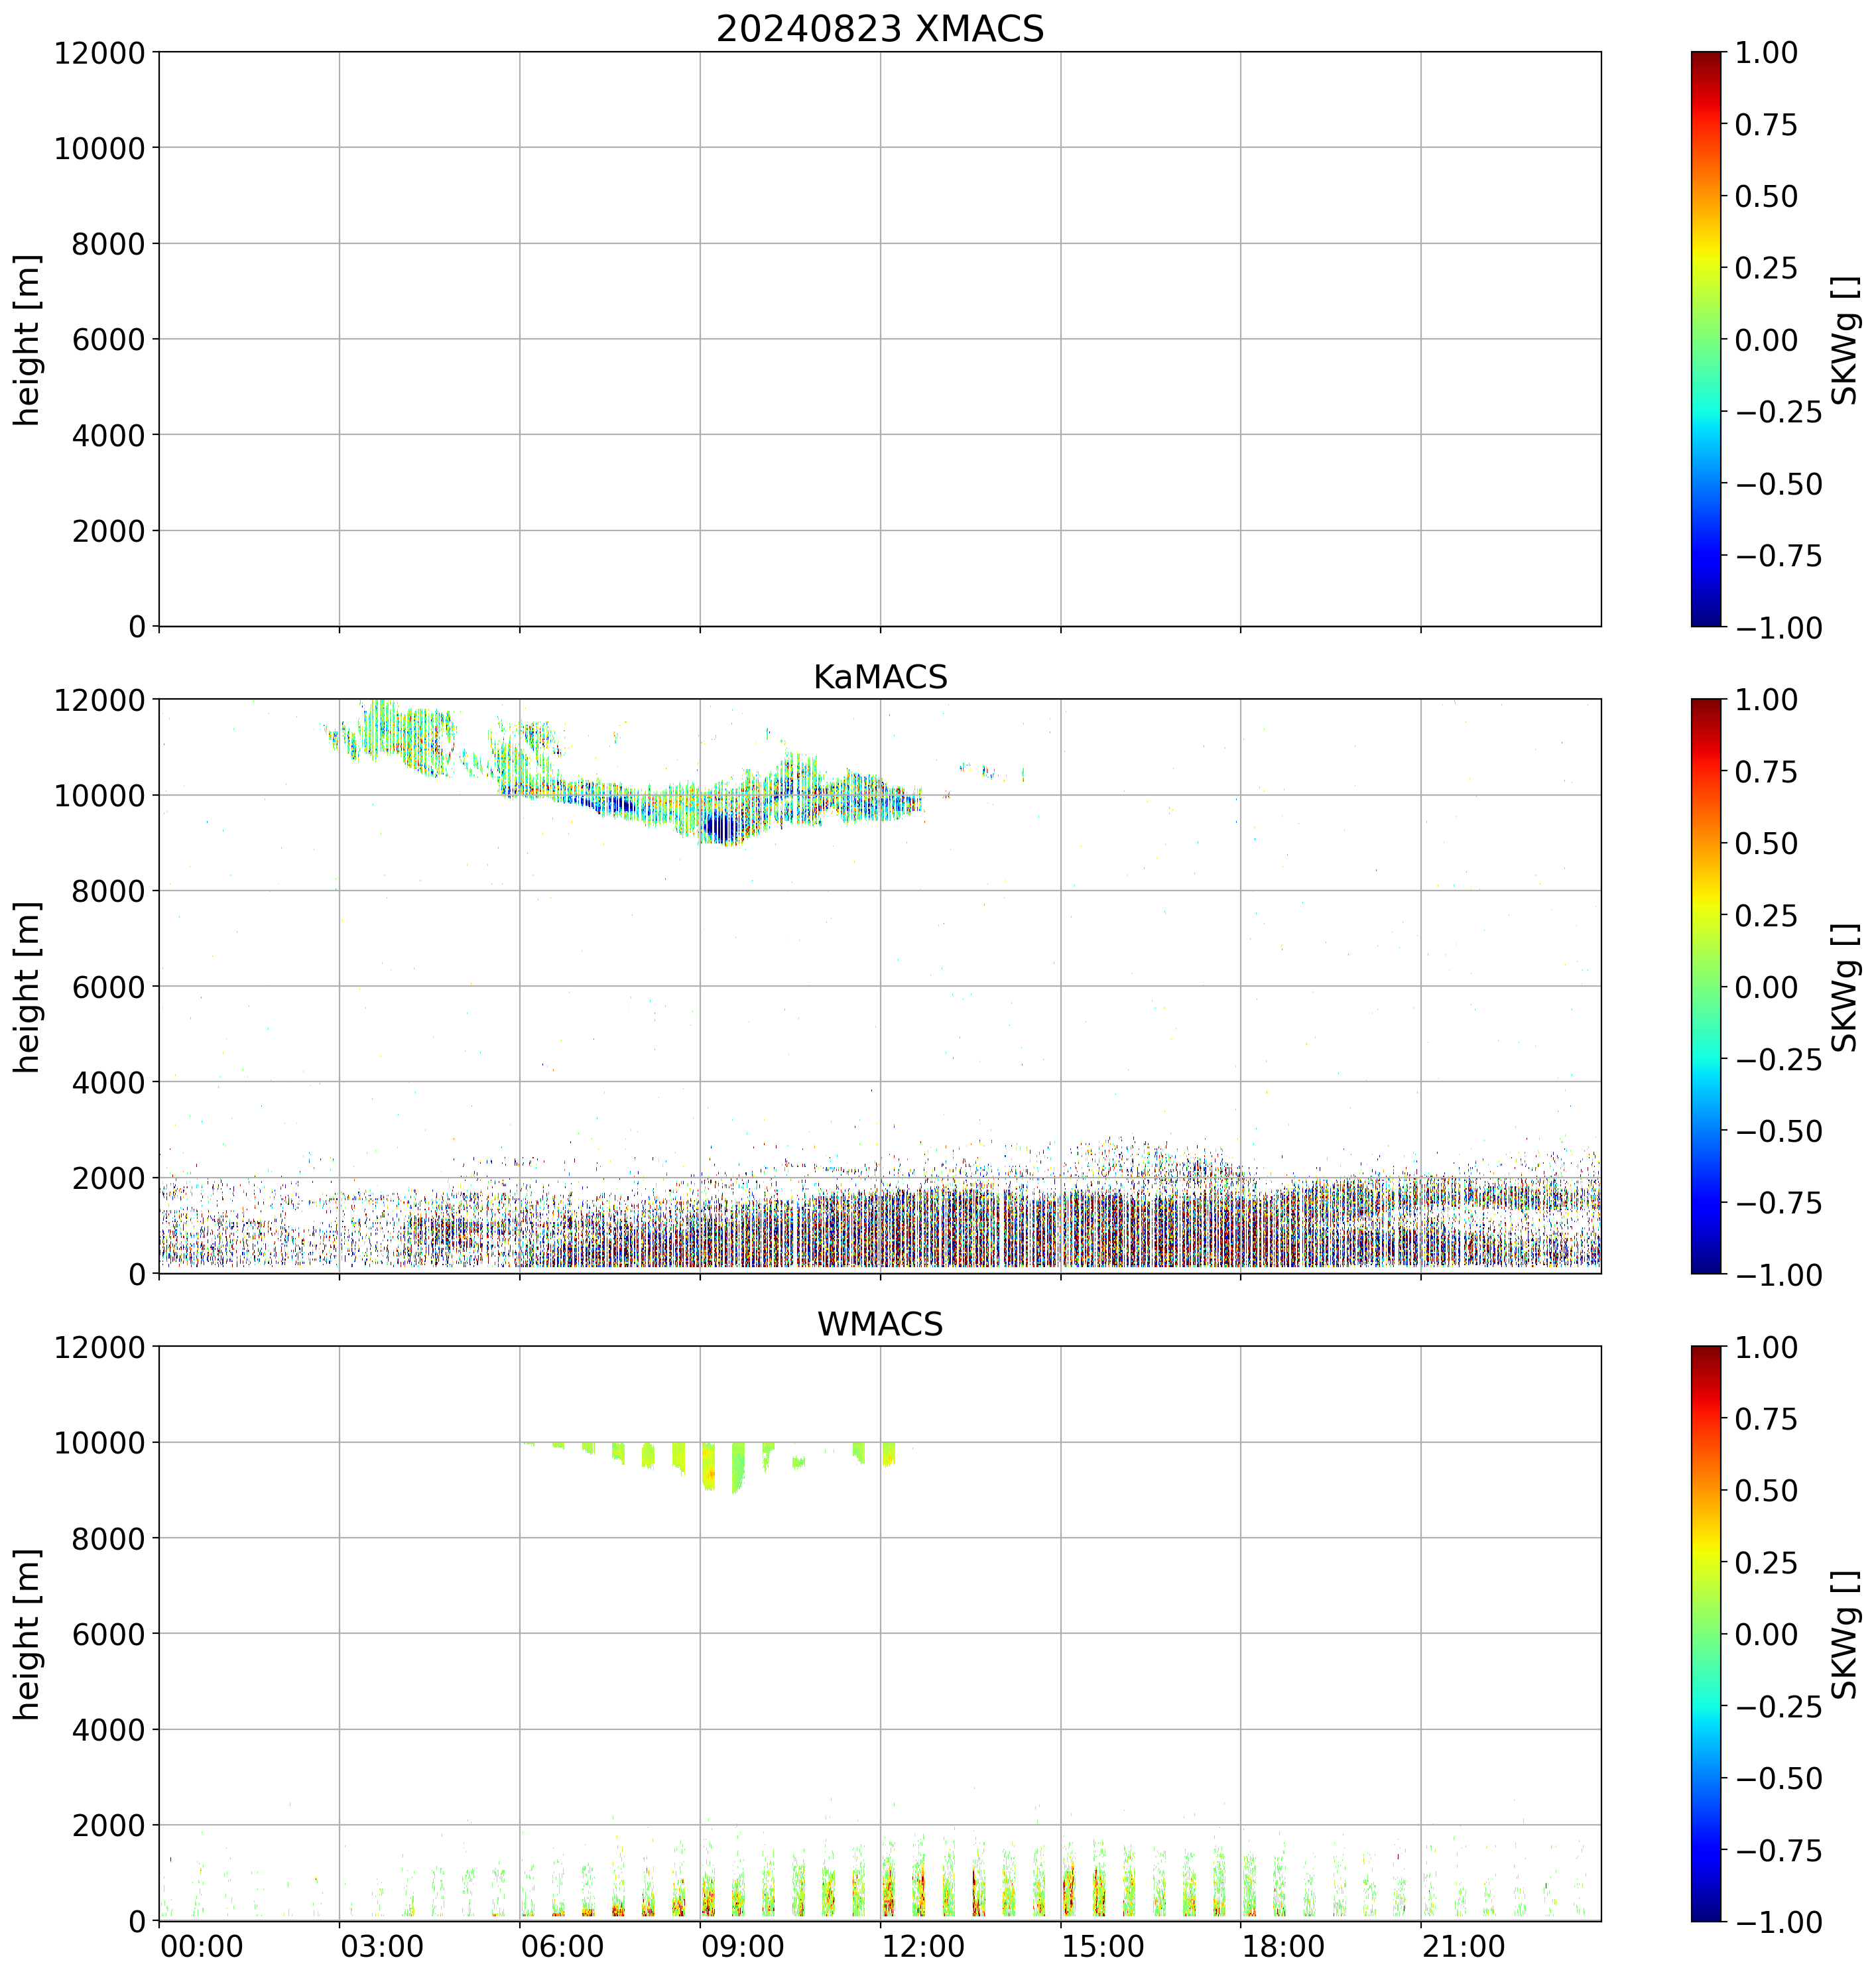Click the top colorbar for XMACS

point(1706,339)
